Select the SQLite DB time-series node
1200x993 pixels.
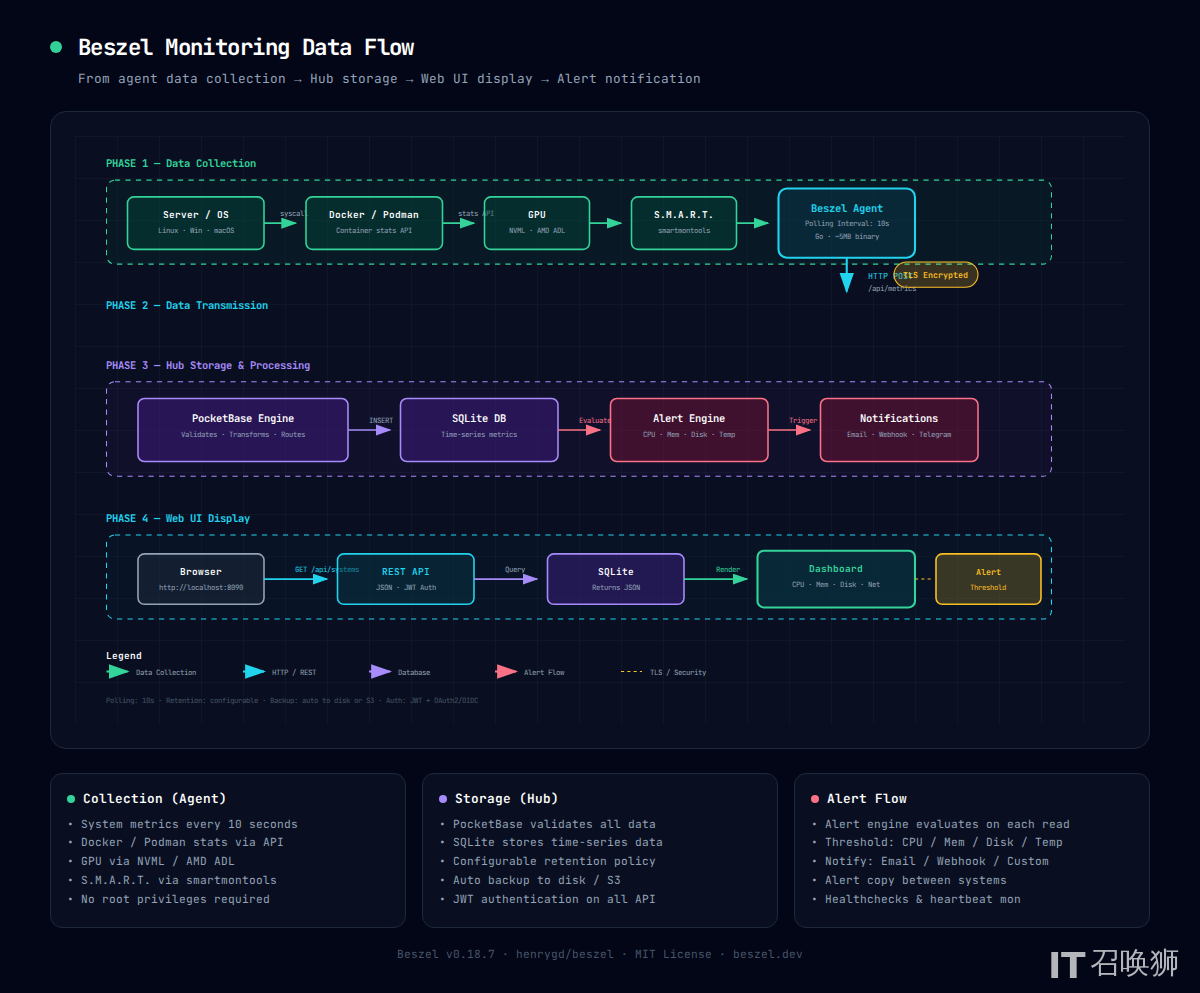[x=479, y=430]
